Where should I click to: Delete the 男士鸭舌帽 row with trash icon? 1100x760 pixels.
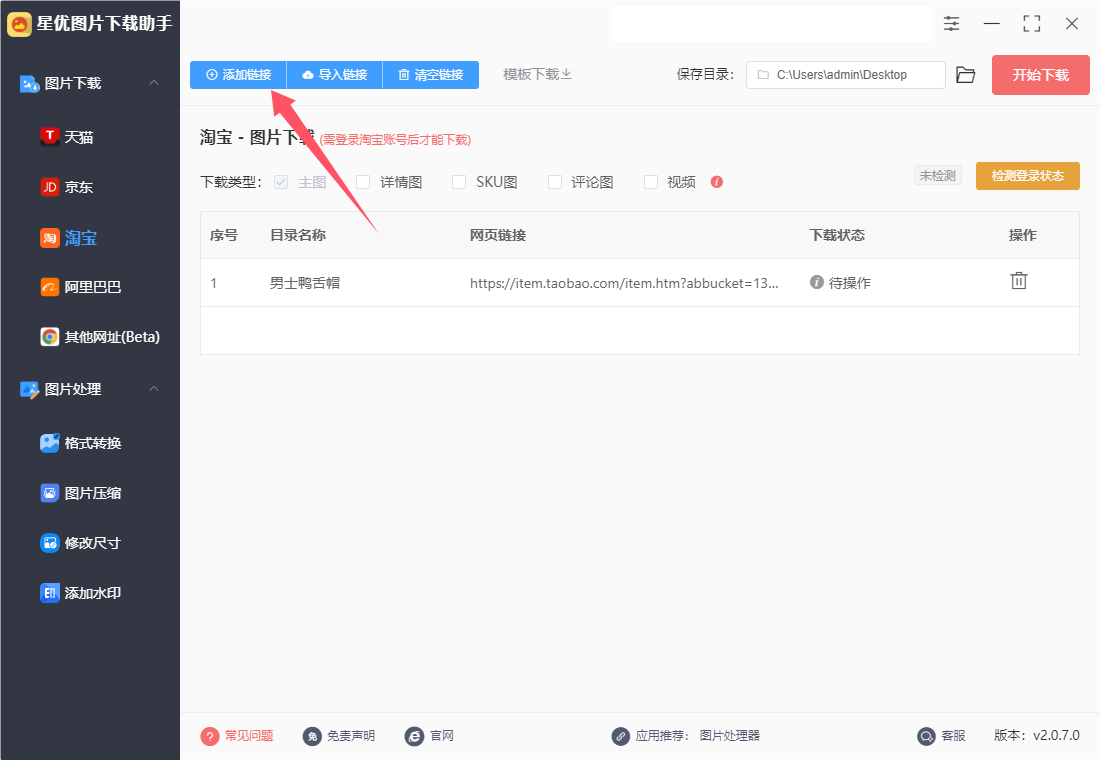pyautogui.click(x=1019, y=281)
